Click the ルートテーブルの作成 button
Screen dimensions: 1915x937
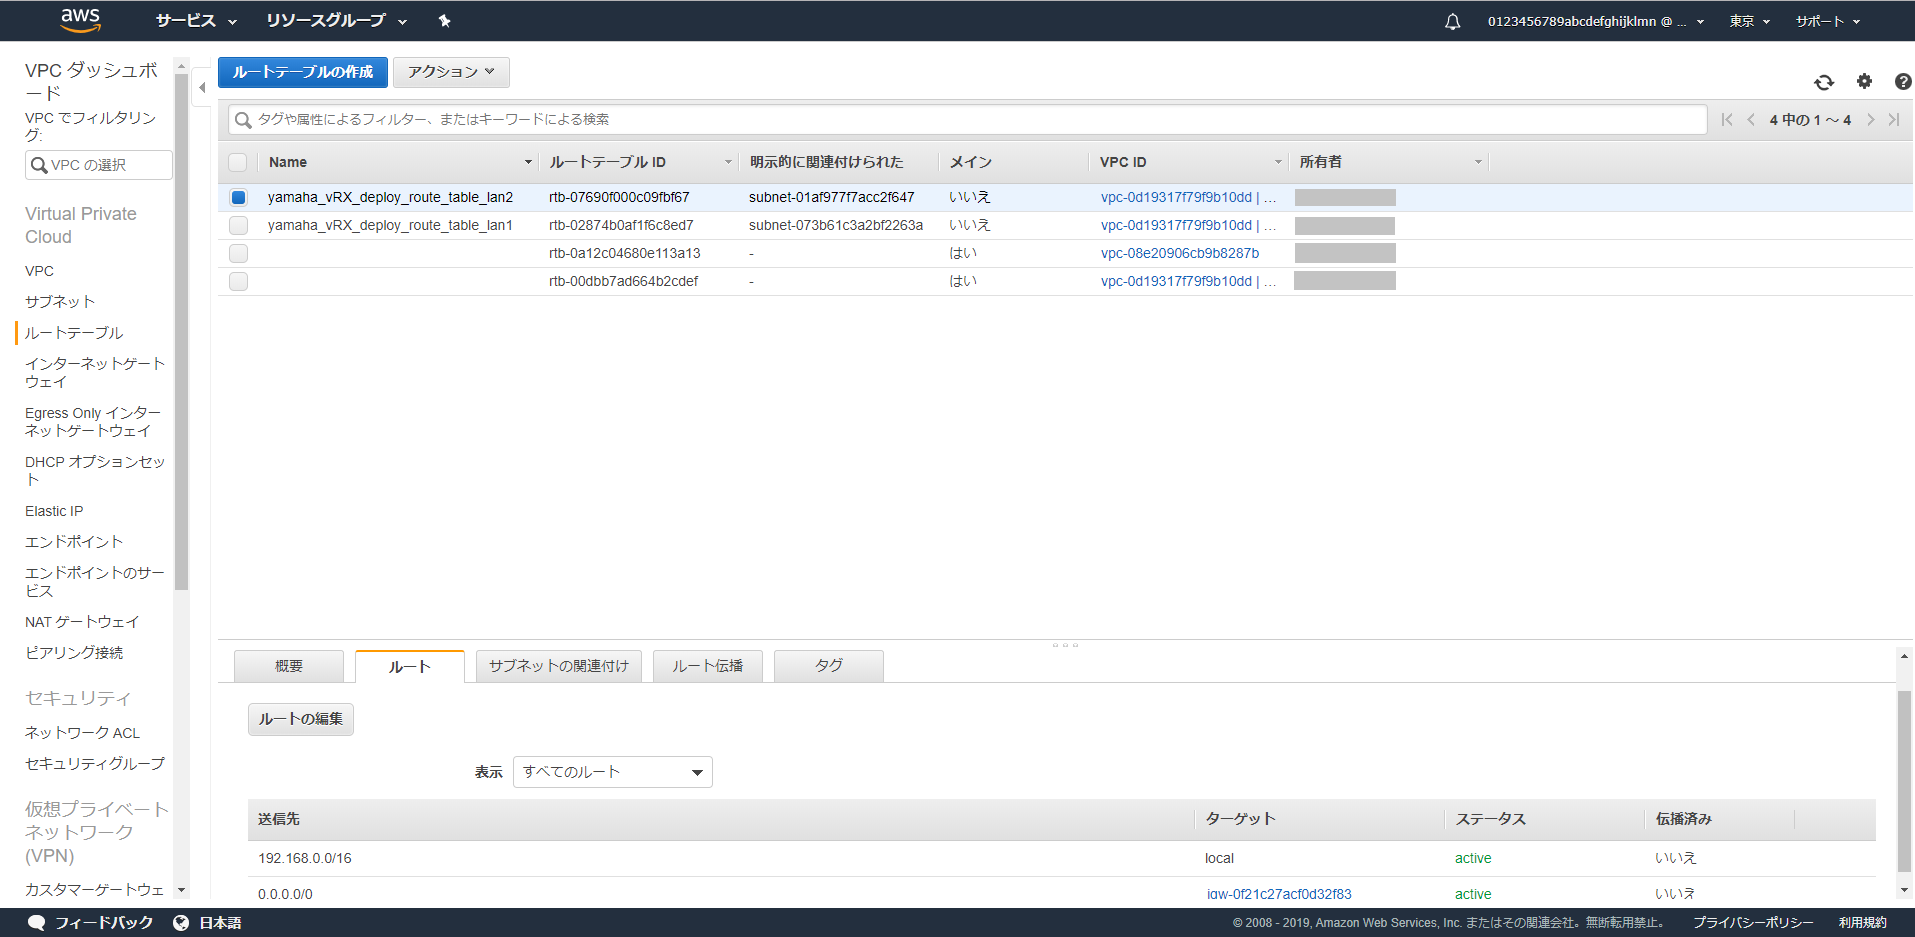[302, 72]
